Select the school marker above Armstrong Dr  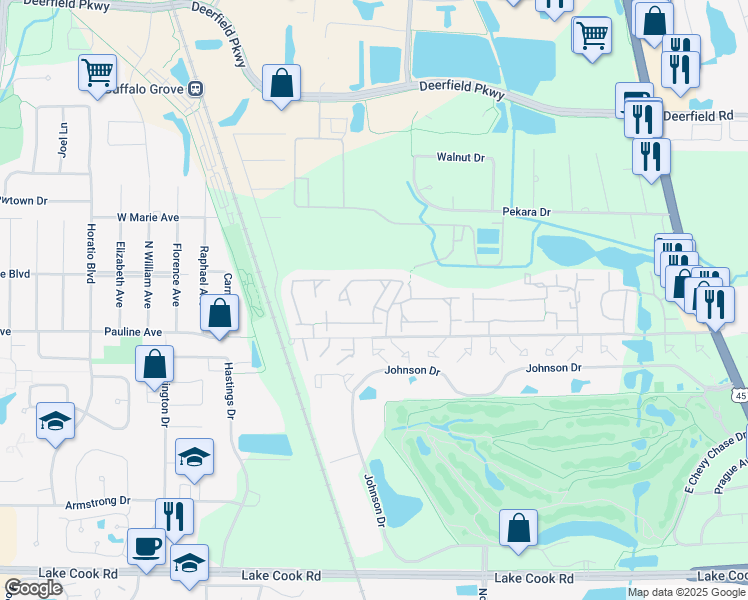tap(194, 457)
